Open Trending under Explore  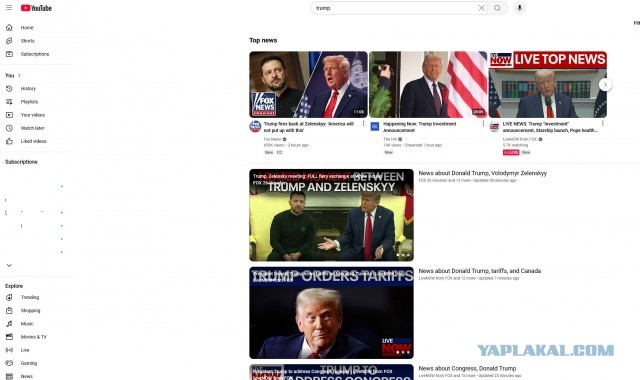30,298
